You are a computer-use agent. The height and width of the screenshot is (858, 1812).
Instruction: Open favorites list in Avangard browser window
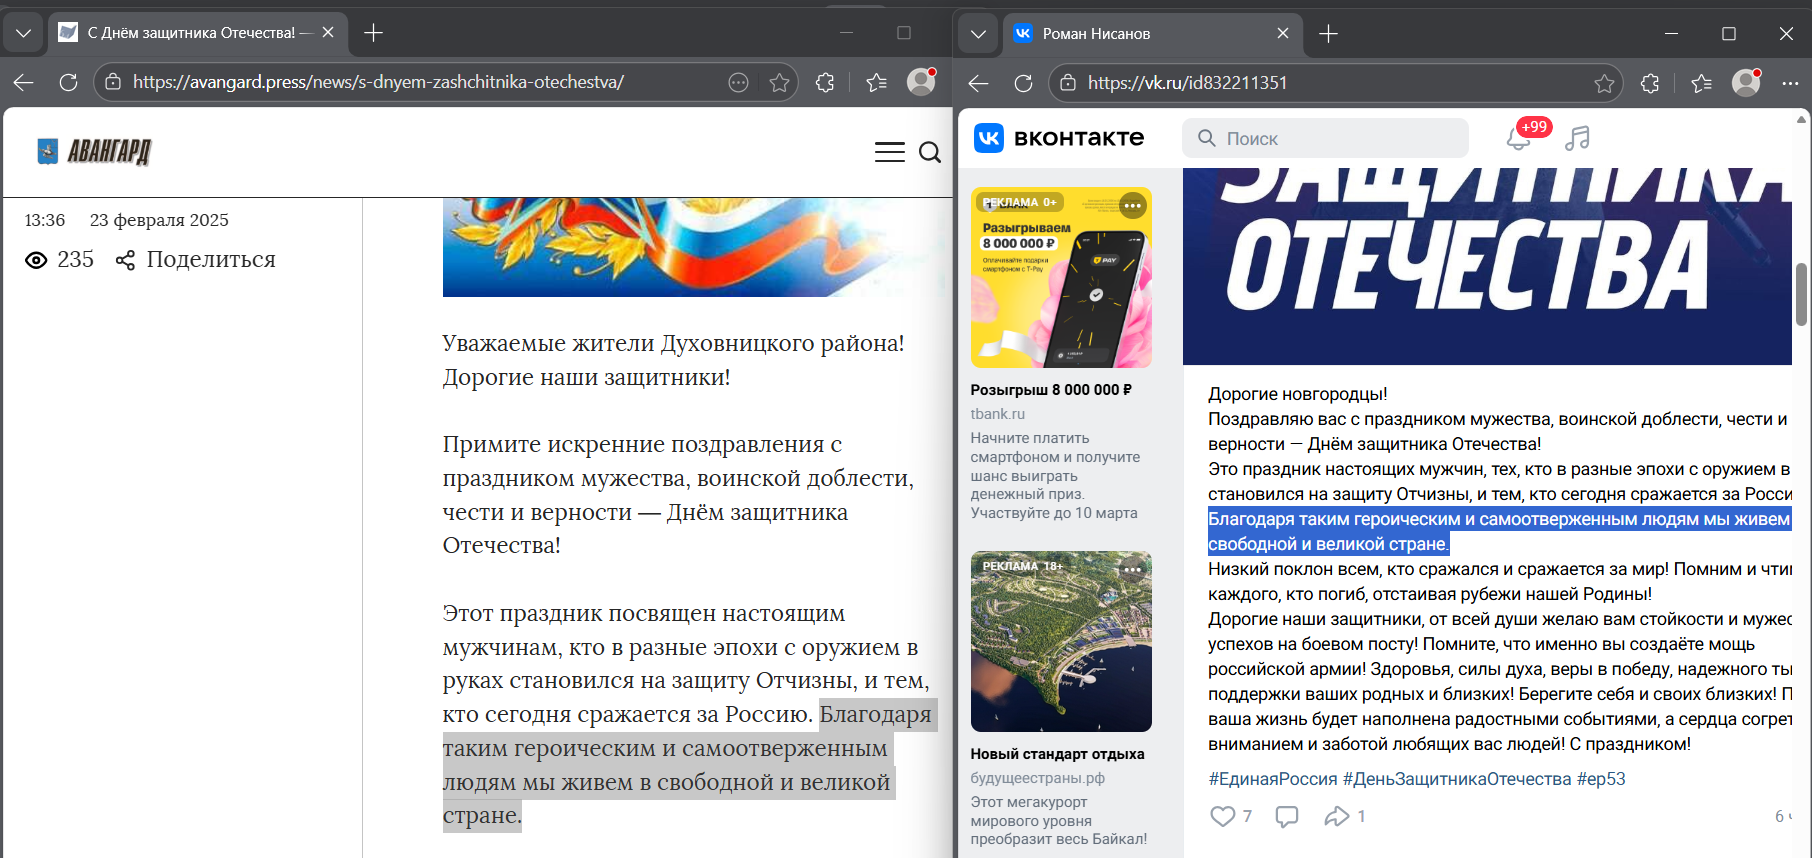(877, 83)
